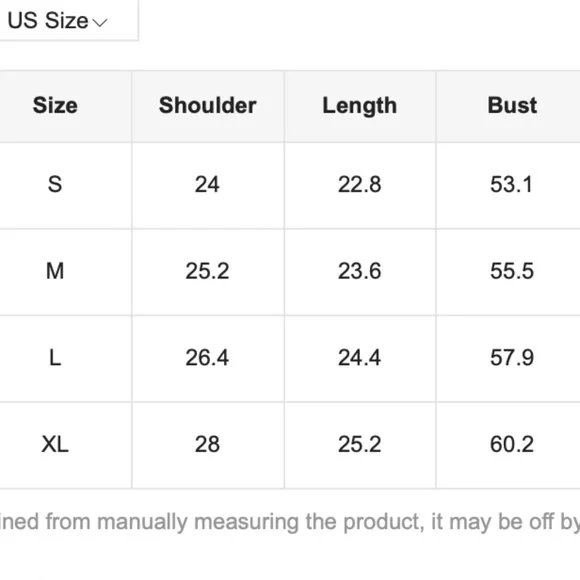Viewport: 580px width, 580px height.
Task: Click the chevron arrow beside US Size
Action: click(100, 23)
